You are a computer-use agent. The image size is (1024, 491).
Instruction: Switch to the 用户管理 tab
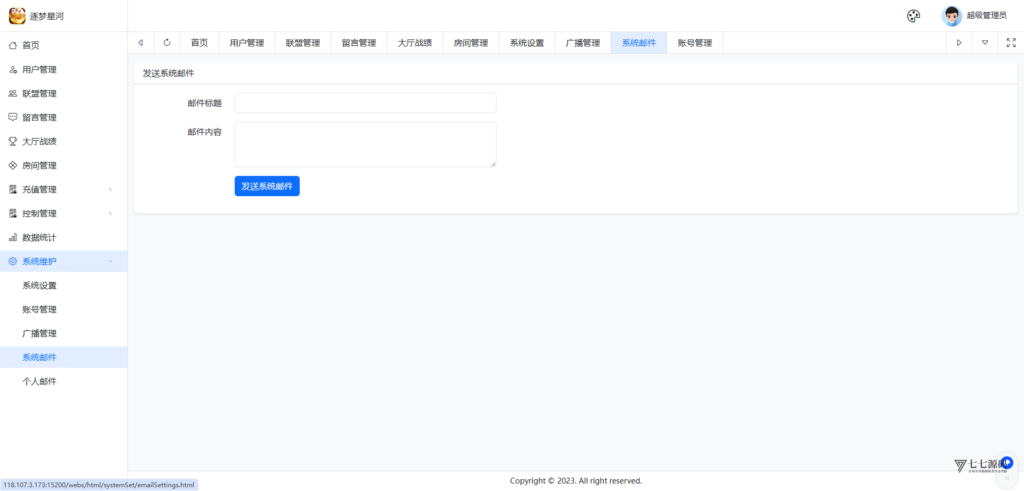[247, 43]
